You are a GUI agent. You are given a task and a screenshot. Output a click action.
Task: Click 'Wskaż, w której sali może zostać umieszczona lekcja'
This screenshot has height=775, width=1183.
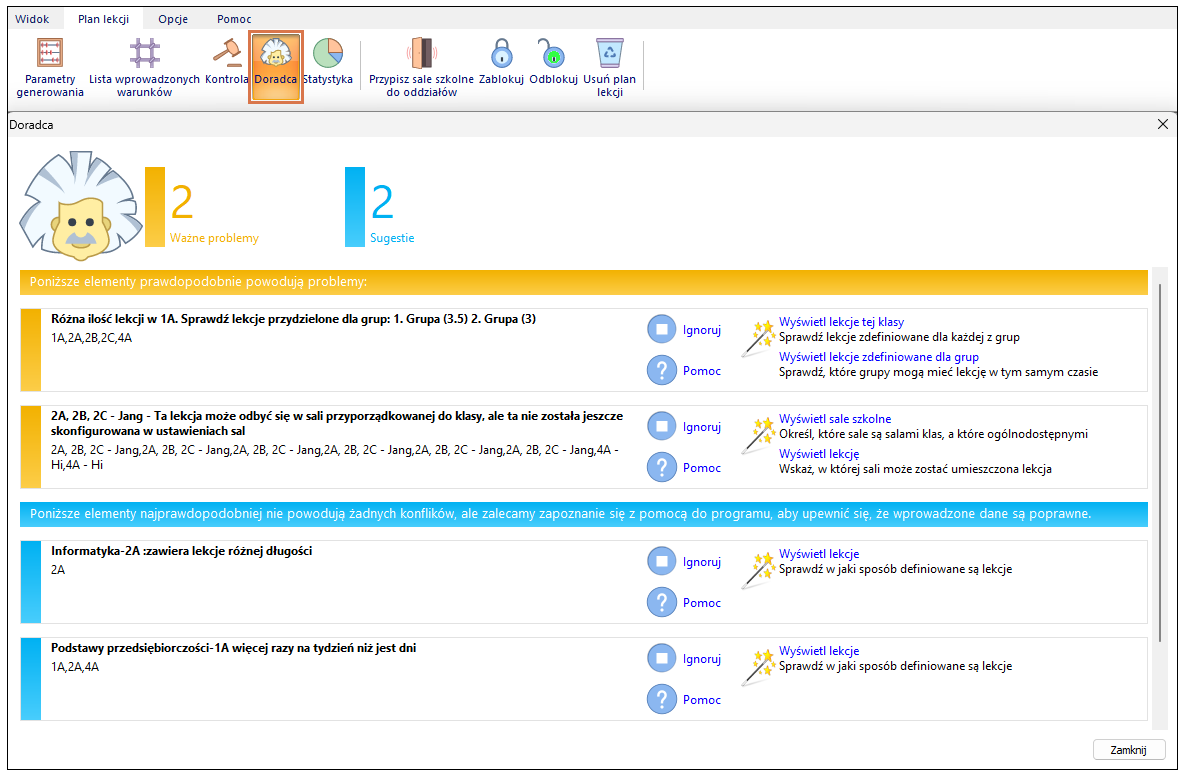click(915, 469)
